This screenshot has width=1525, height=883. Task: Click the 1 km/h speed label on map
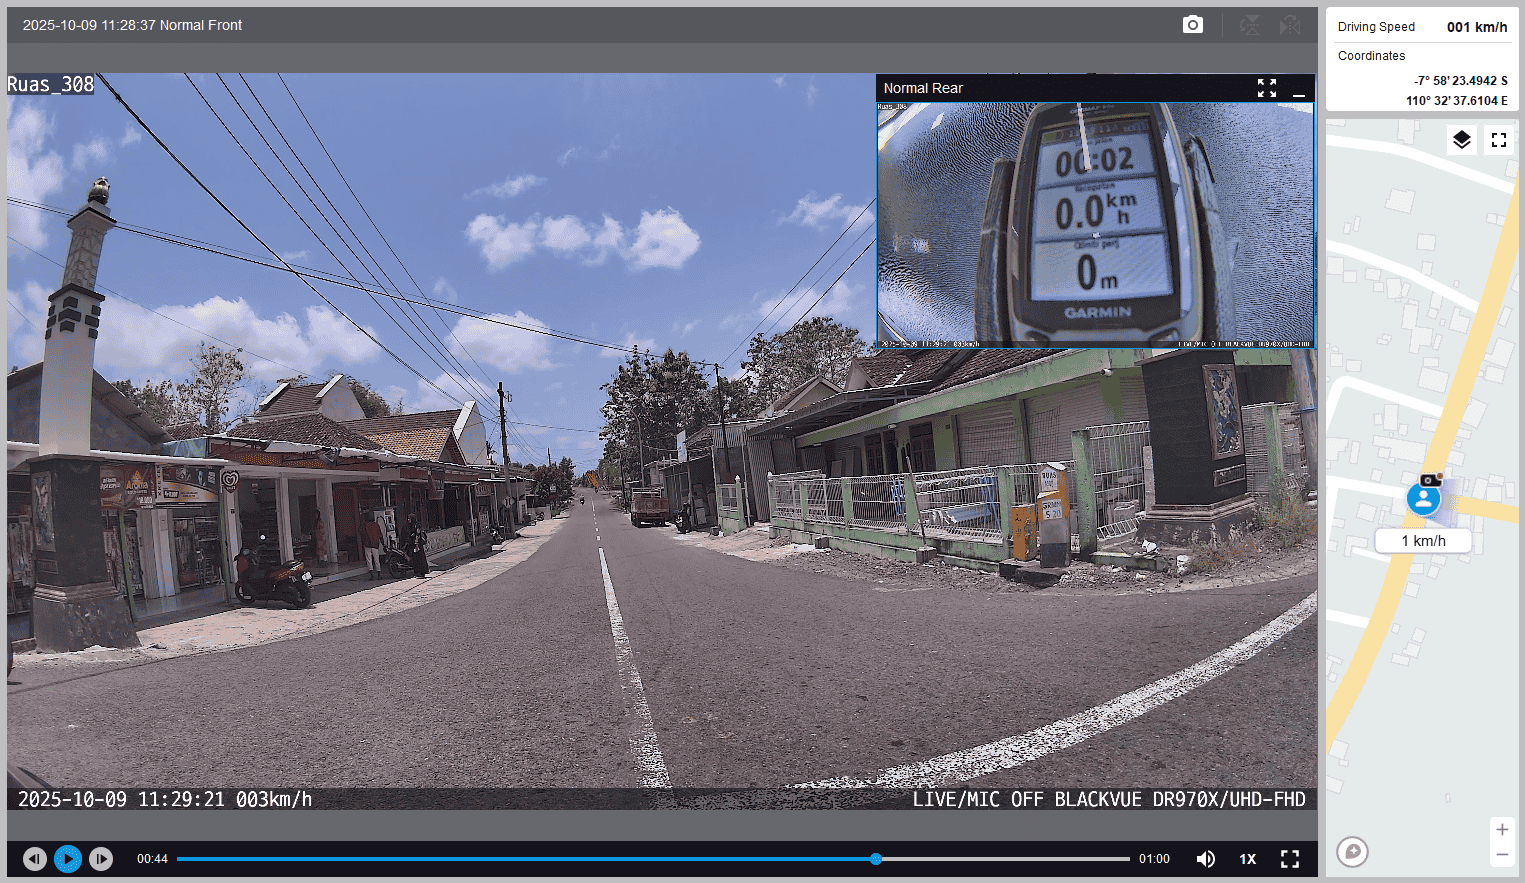(1423, 541)
